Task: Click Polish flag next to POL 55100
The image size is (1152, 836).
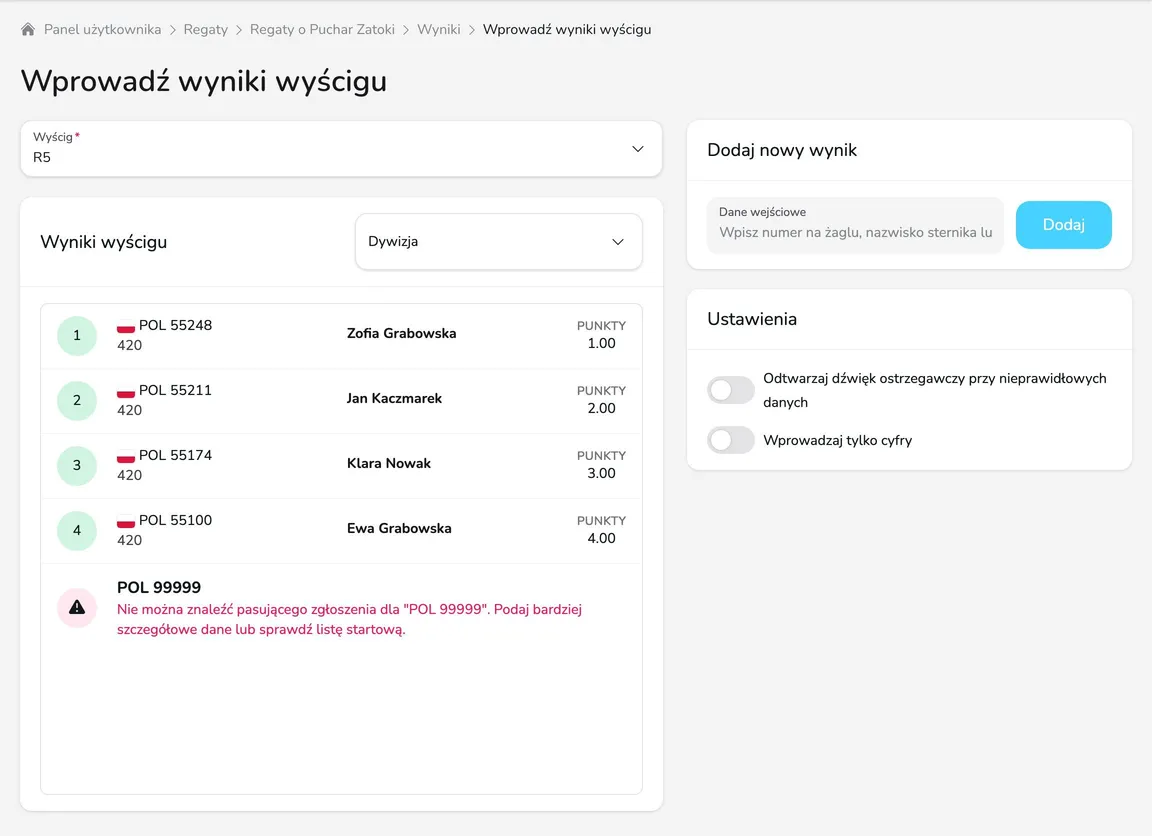Action: (126, 521)
